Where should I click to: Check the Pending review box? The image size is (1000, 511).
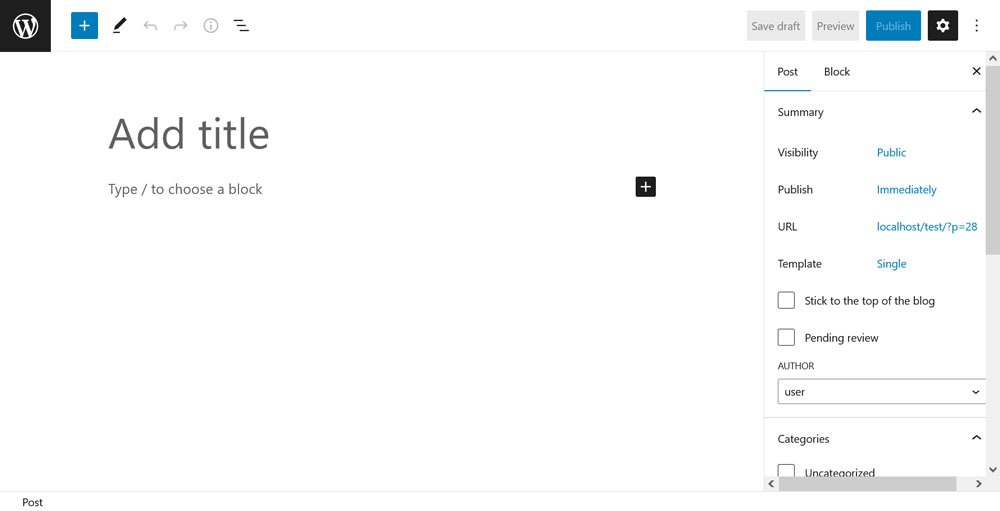(x=786, y=337)
